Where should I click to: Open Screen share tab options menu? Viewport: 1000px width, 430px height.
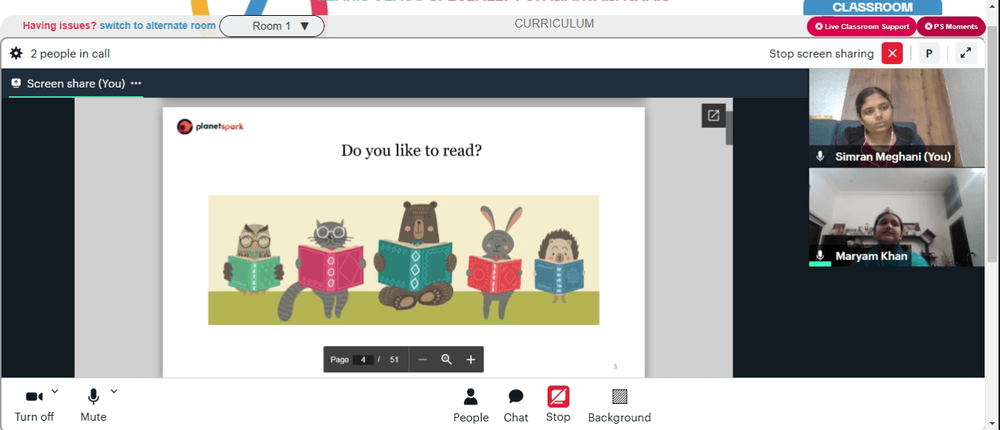[x=136, y=84]
